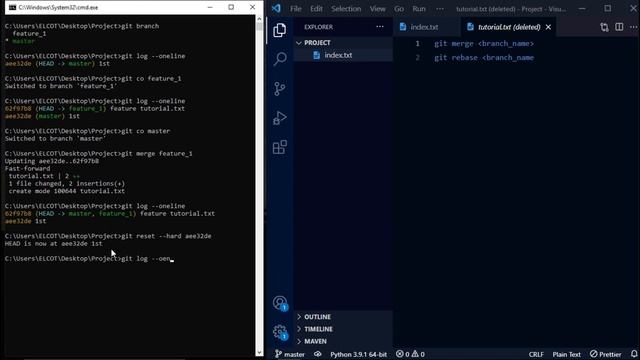This screenshot has height=360, width=640.
Task: Open errors and warnings count in status bar
Action: 410,354
